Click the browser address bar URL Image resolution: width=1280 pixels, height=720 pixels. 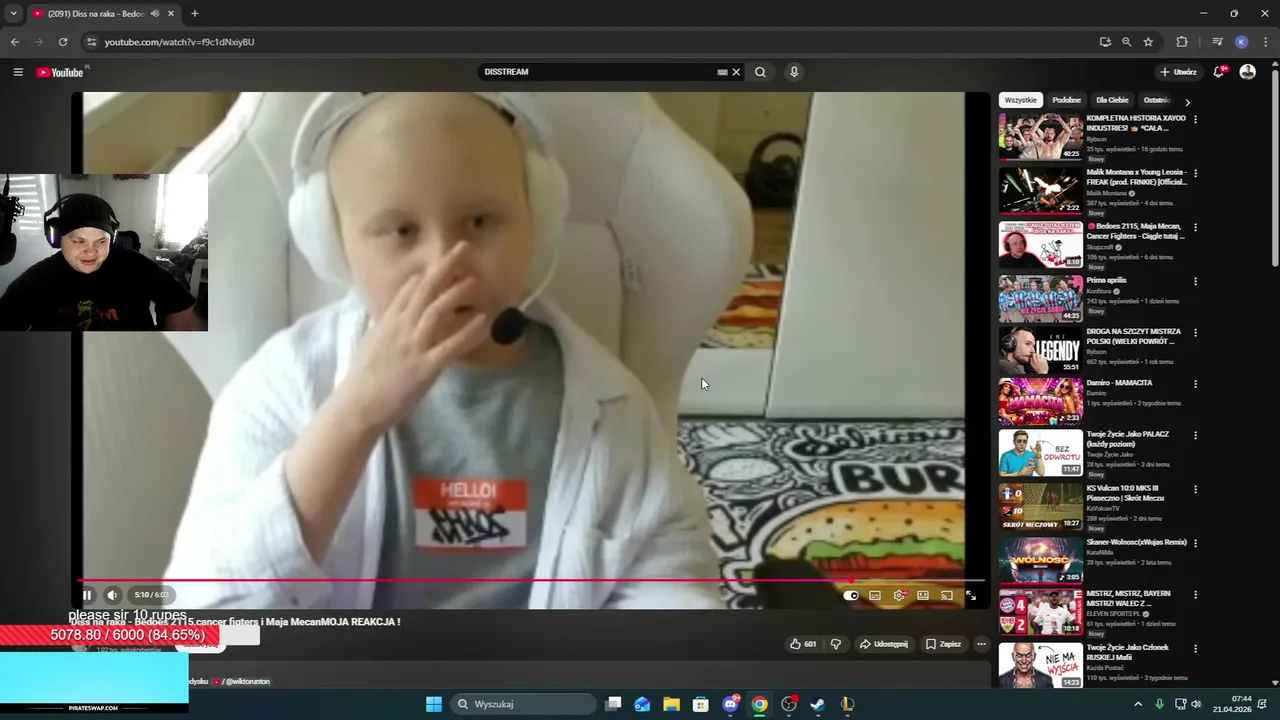pyautogui.click(x=180, y=42)
